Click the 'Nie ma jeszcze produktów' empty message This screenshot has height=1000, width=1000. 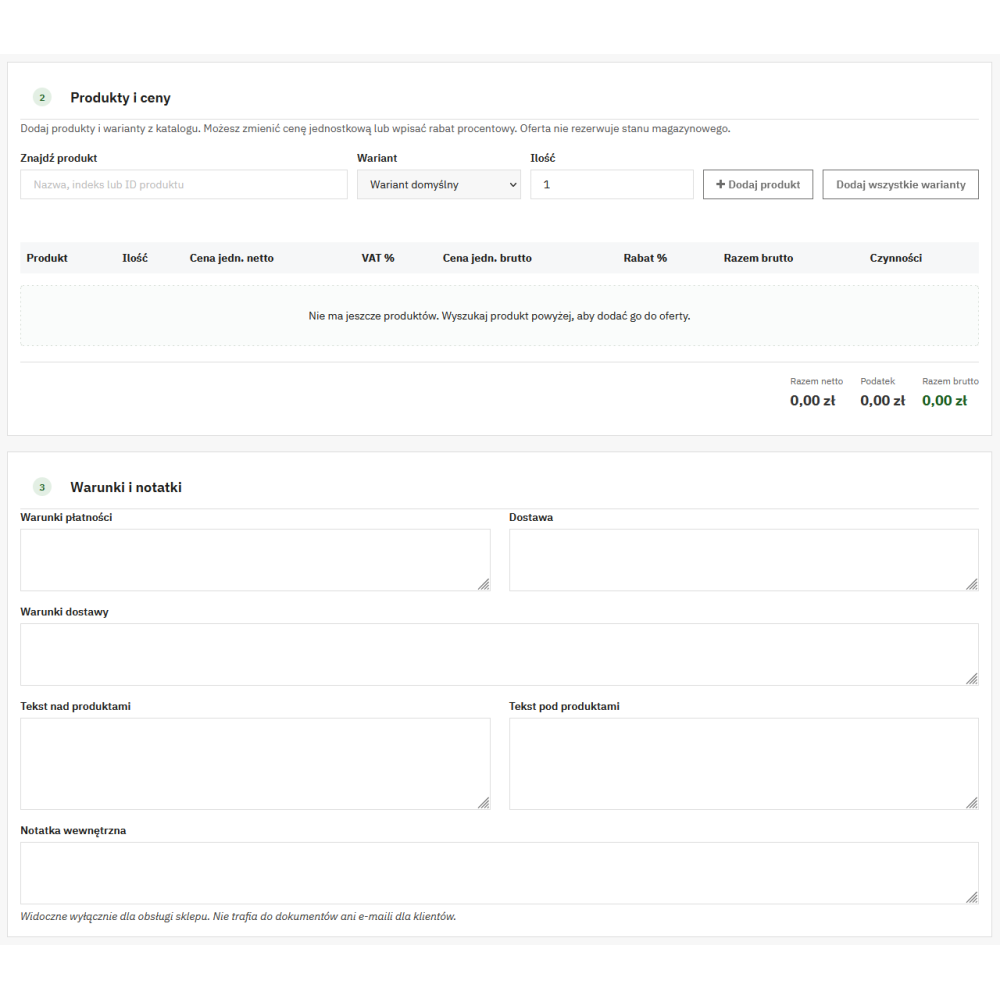(x=499, y=316)
